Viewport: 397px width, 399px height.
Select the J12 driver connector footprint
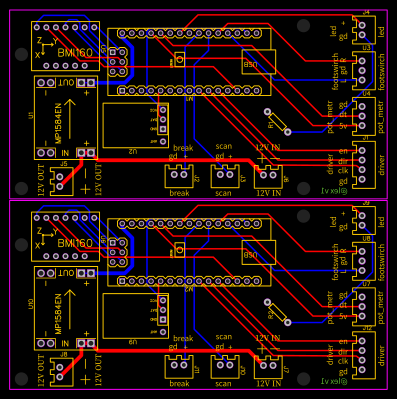pos(364,355)
